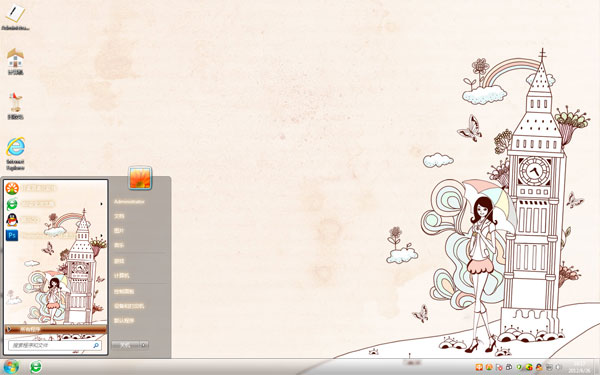Open the taskbar clock and date
Screen dimensions: 600x375
click(579, 367)
